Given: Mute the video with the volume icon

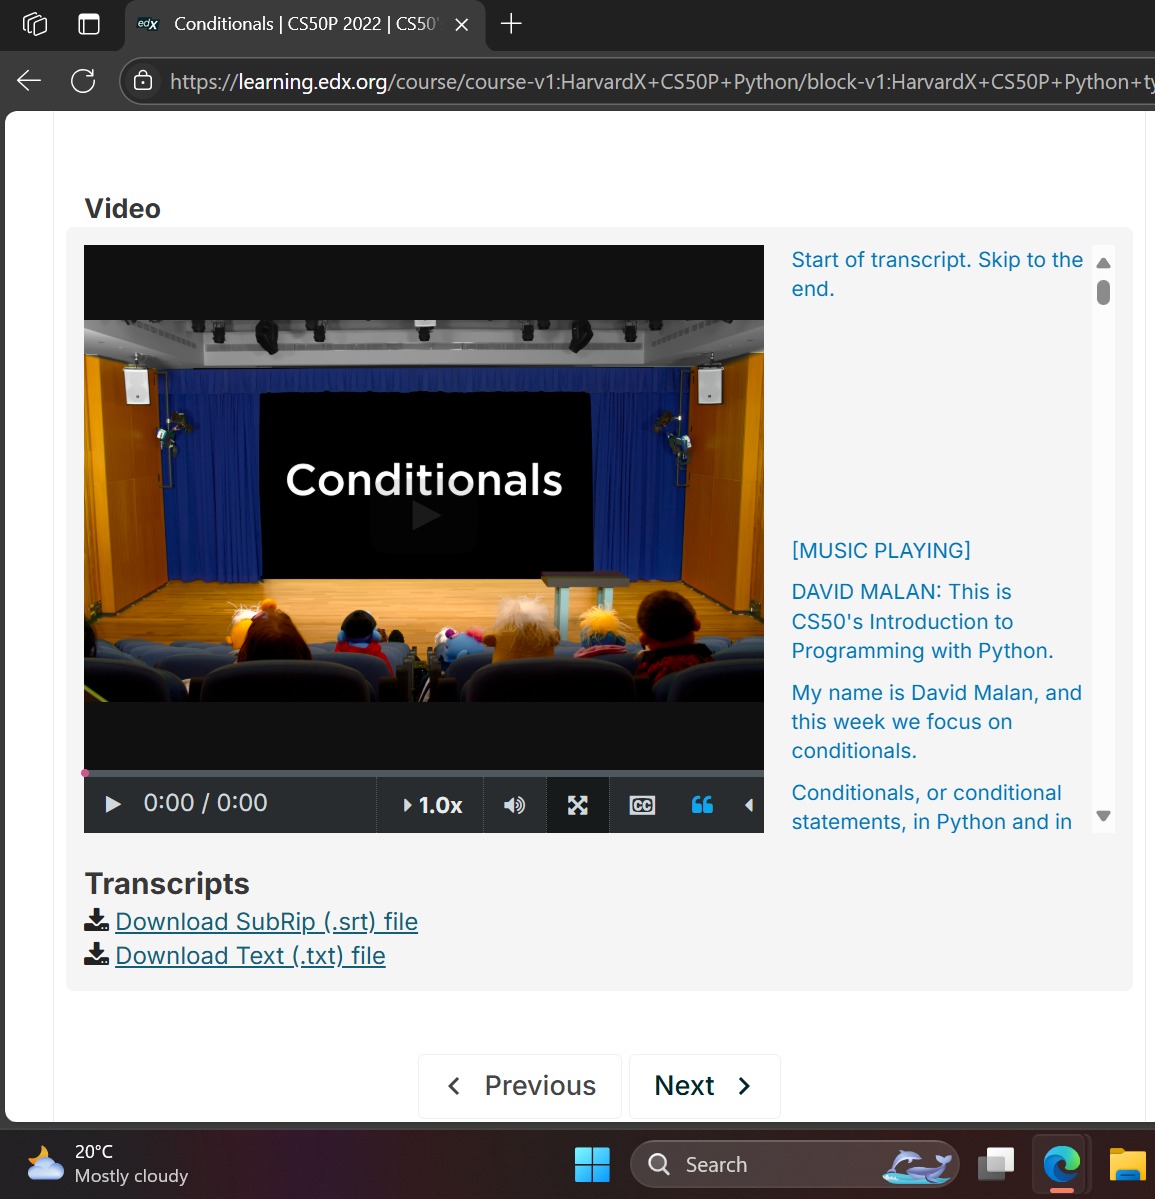Looking at the screenshot, I should [514, 805].
